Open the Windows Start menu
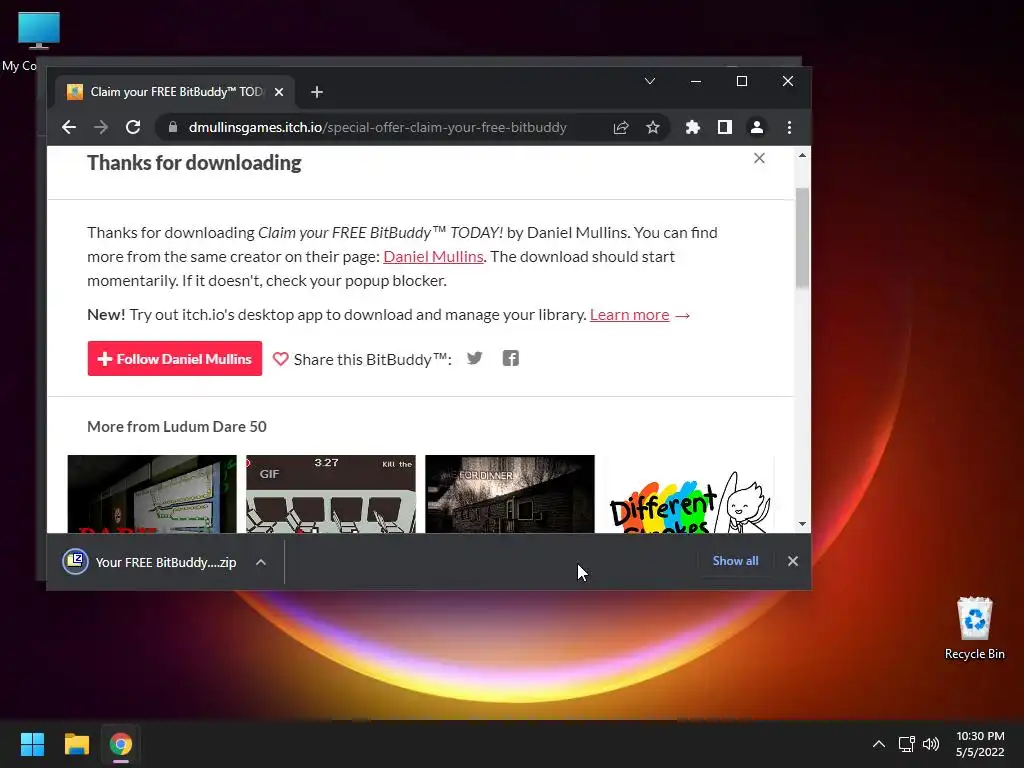This screenshot has height=768, width=1024. pyautogui.click(x=32, y=744)
